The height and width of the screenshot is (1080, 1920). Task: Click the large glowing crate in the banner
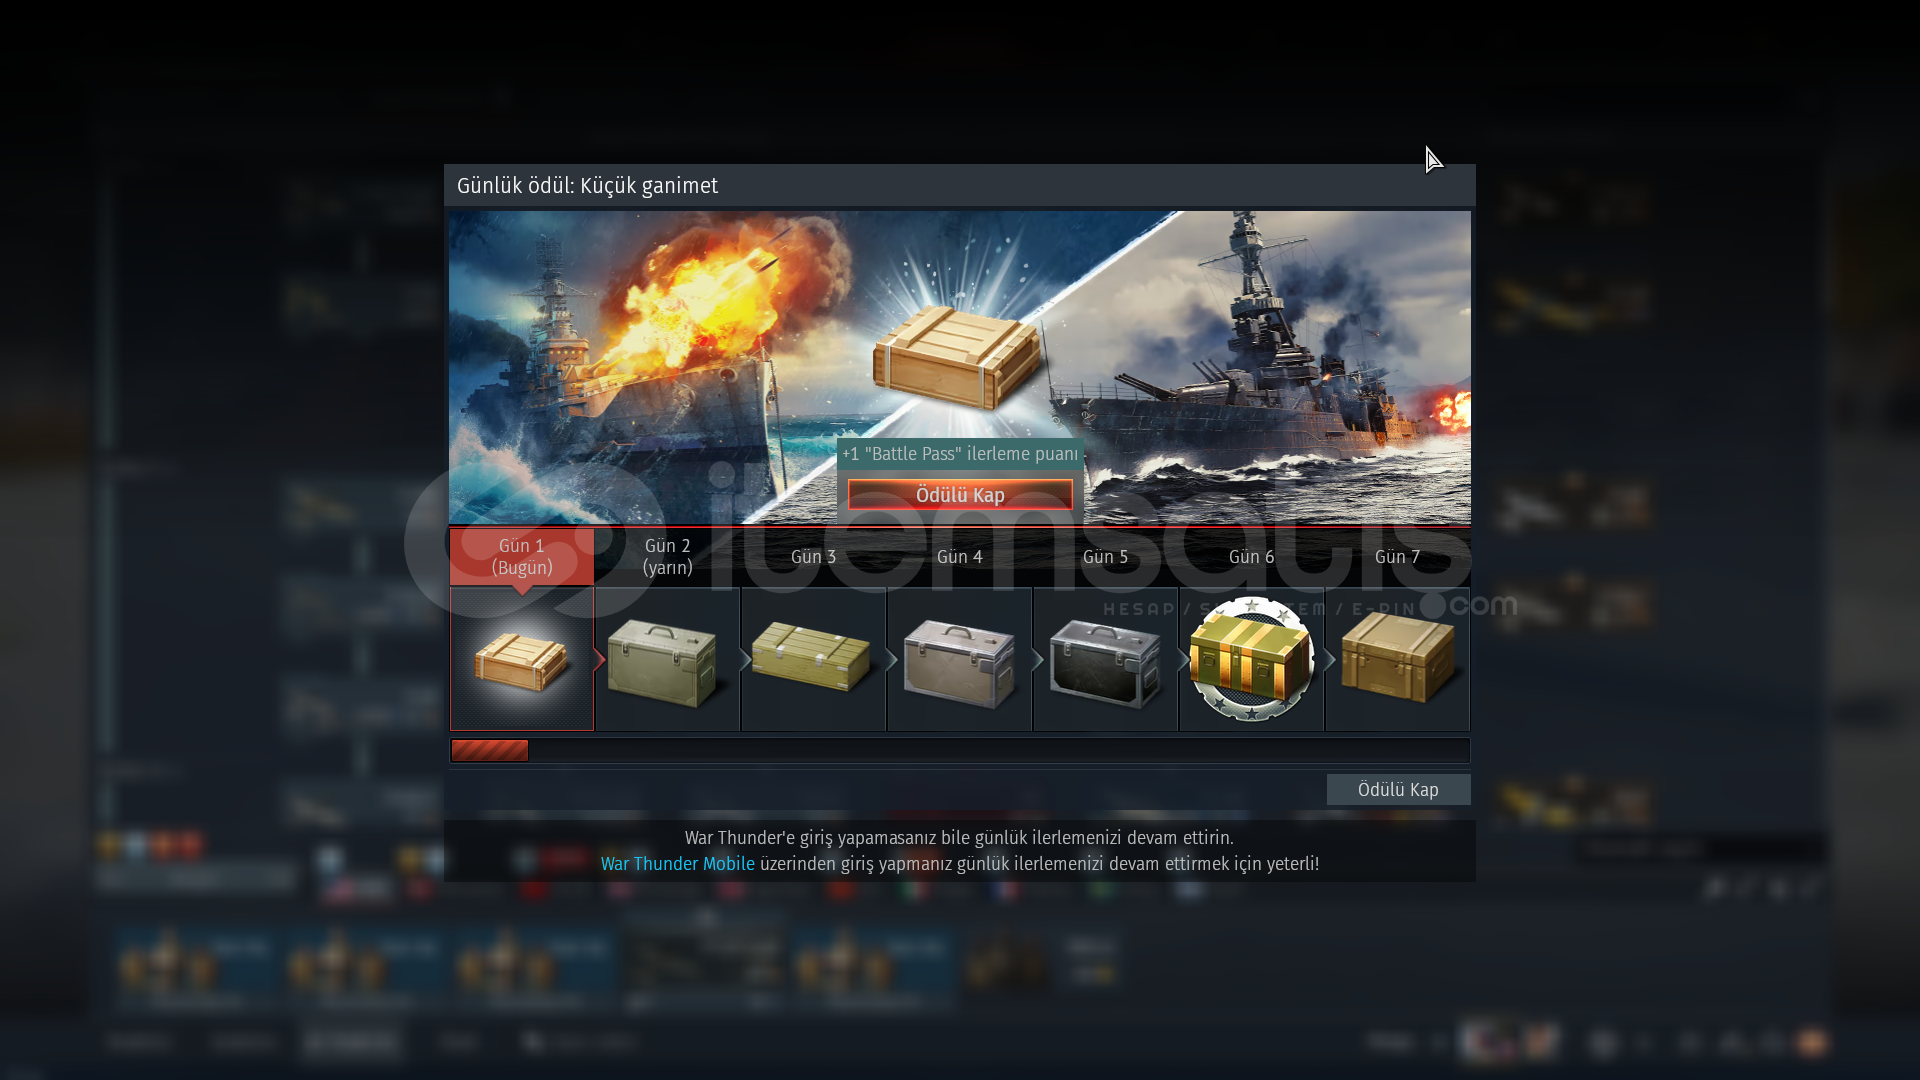(958, 358)
